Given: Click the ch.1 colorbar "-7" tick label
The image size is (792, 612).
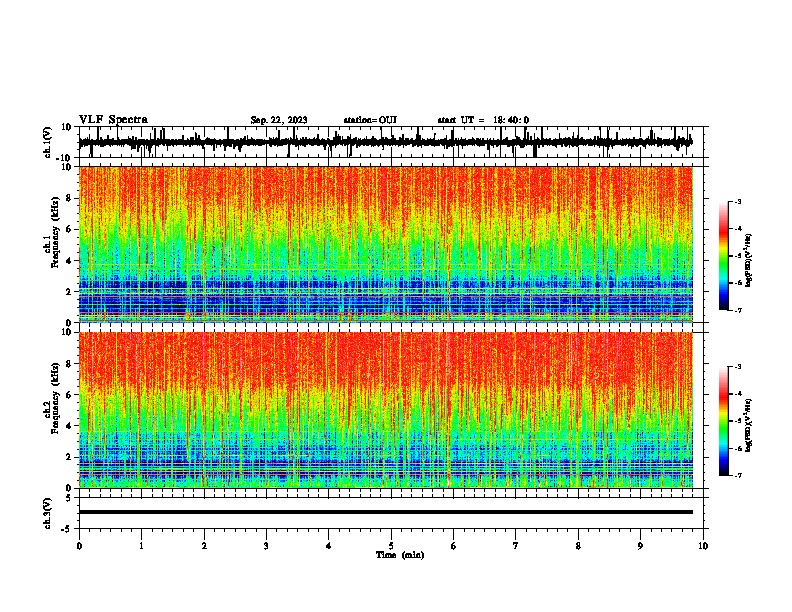Looking at the screenshot, I should 738,310.
